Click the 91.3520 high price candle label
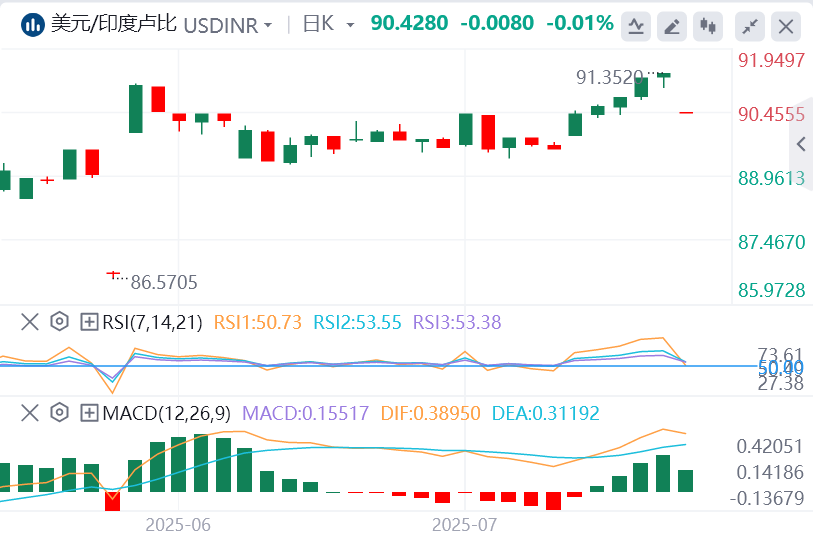 609,77
